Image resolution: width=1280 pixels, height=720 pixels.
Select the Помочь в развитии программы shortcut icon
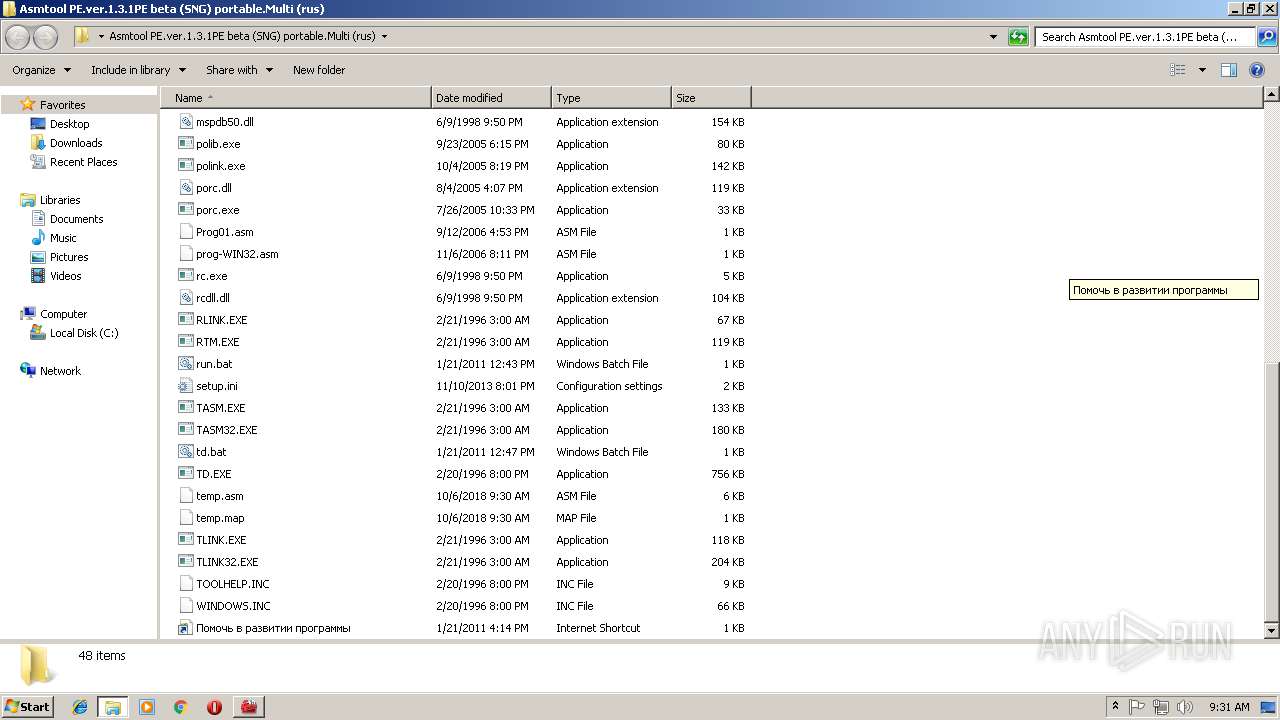pos(185,628)
